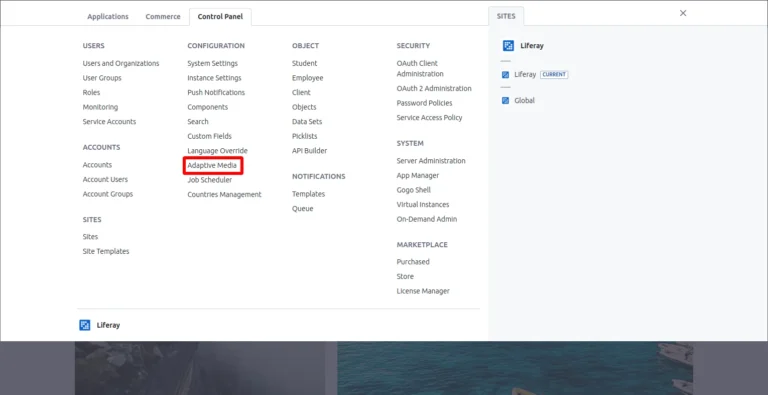The width and height of the screenshot is (768, 395).
Task: Open Monitoring under Users
Action: coord(100,107)
